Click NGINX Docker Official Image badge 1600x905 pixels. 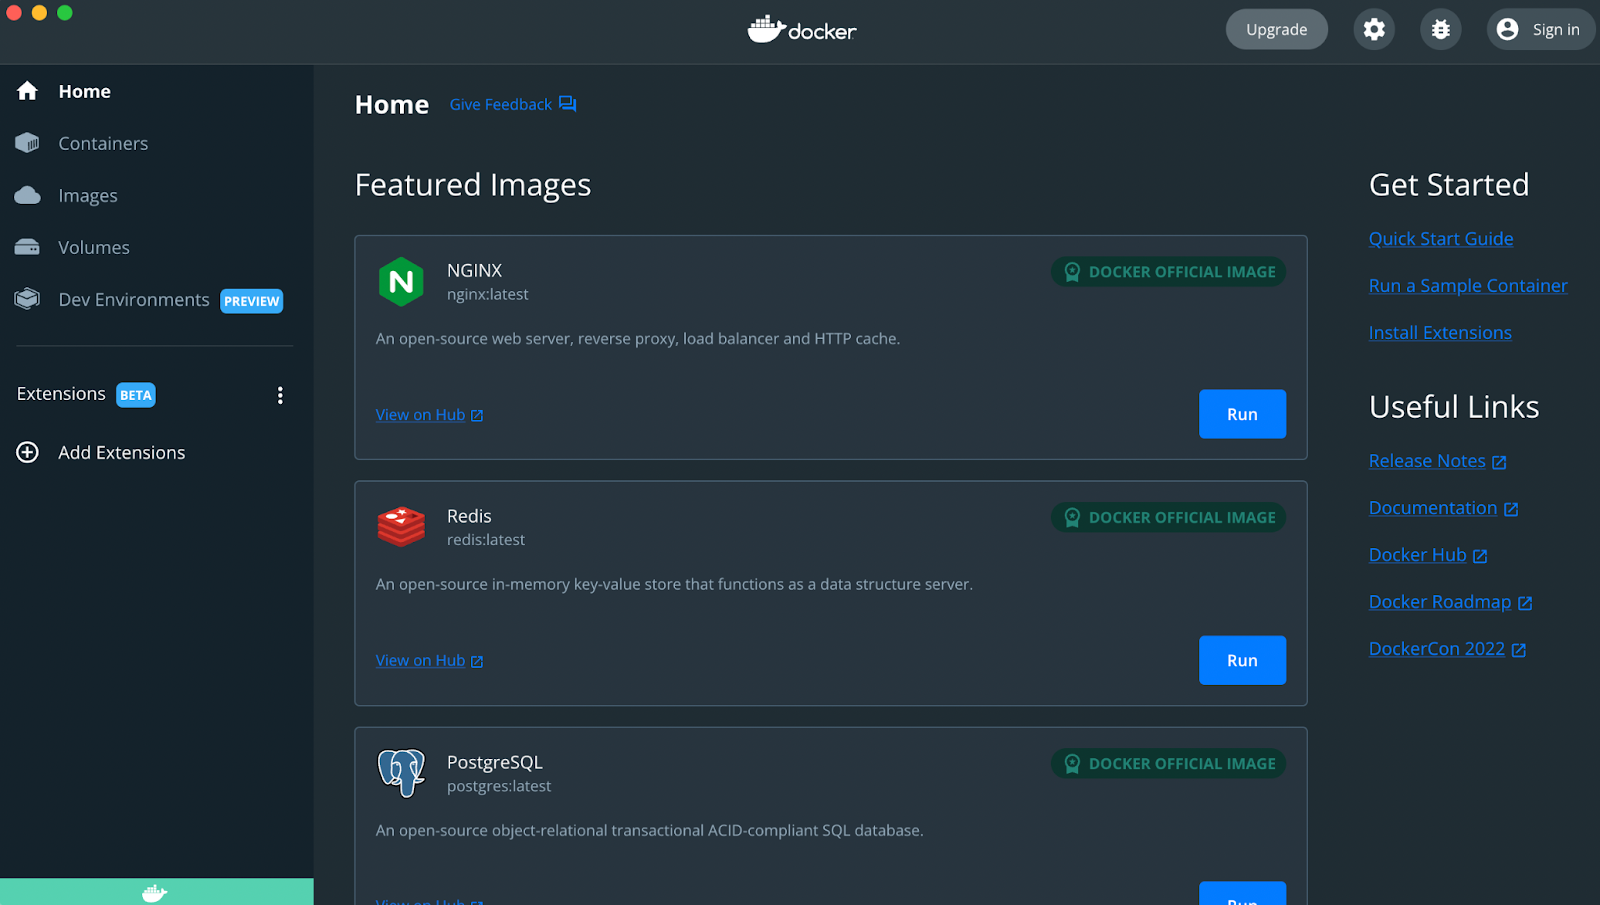point(1168,272)
